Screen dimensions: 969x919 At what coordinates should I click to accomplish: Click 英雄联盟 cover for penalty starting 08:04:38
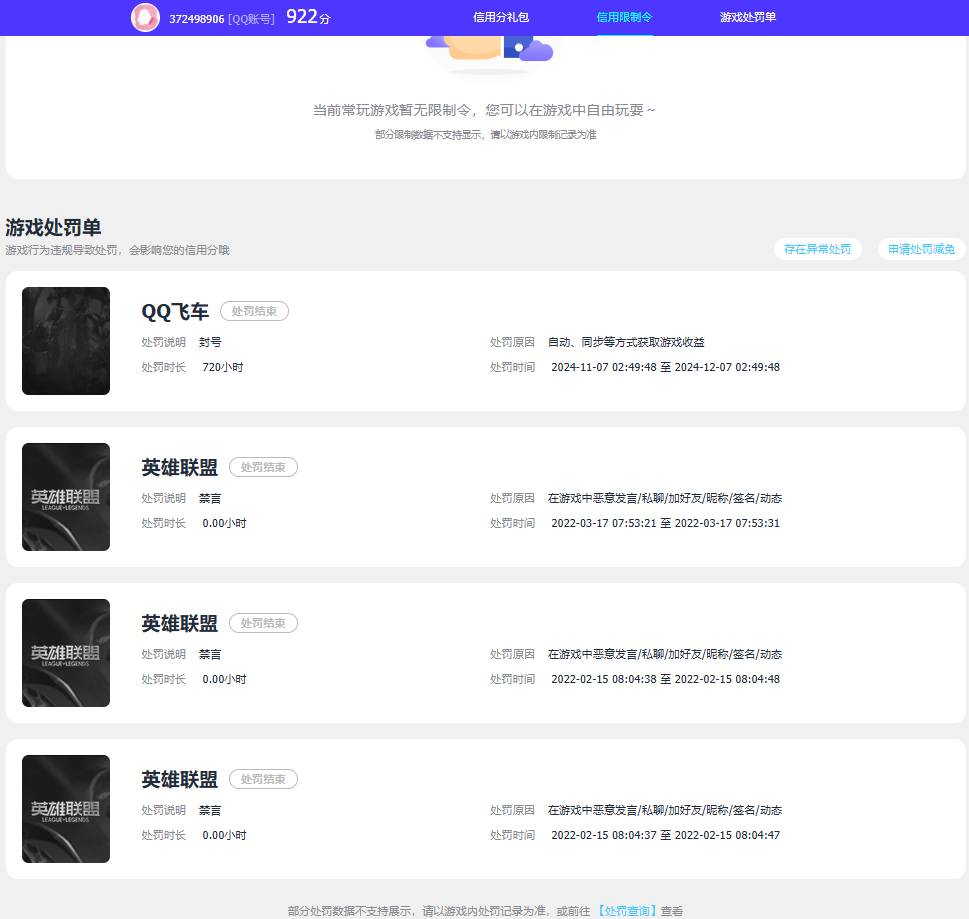66,653
